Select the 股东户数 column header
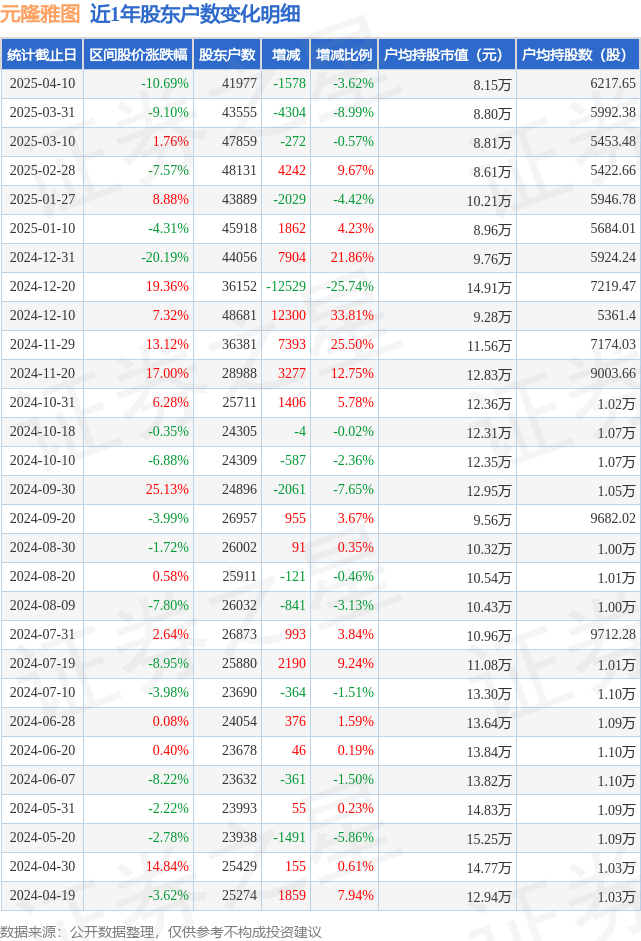The height and width of the screenshot is (941, 641). (x=227, y=55)
